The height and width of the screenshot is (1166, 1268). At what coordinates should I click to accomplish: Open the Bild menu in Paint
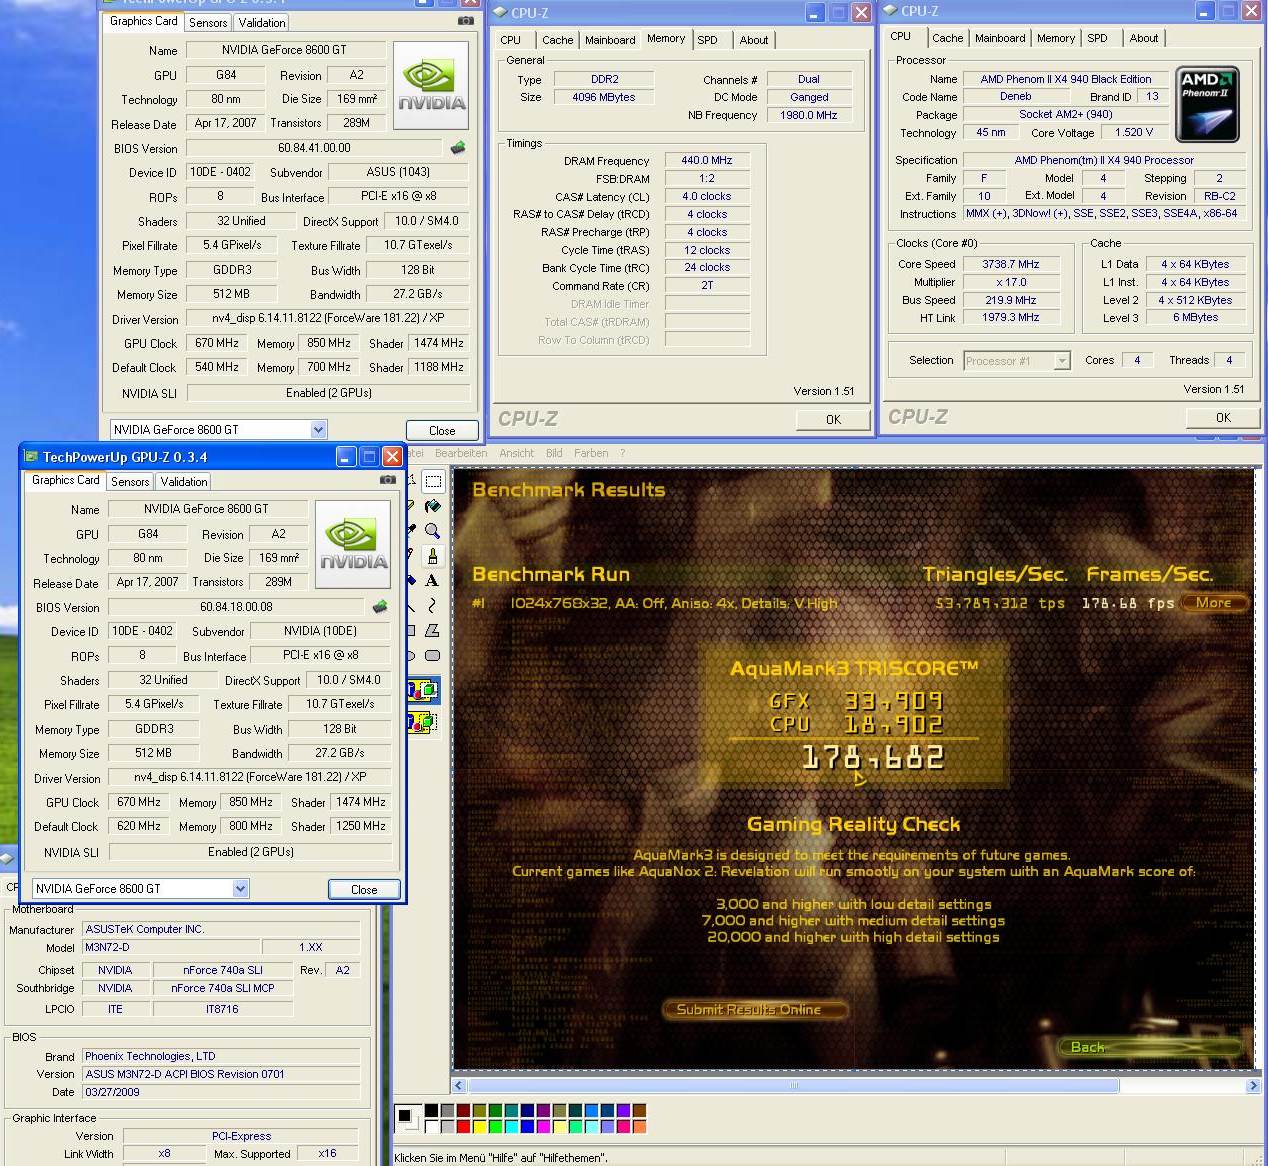click(554, 453)
